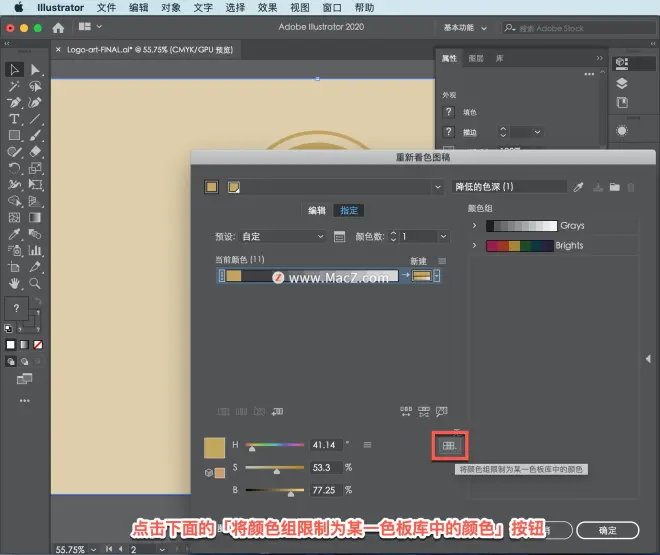
Task: Click default fill and stroke icon
Action: point(8,329)
